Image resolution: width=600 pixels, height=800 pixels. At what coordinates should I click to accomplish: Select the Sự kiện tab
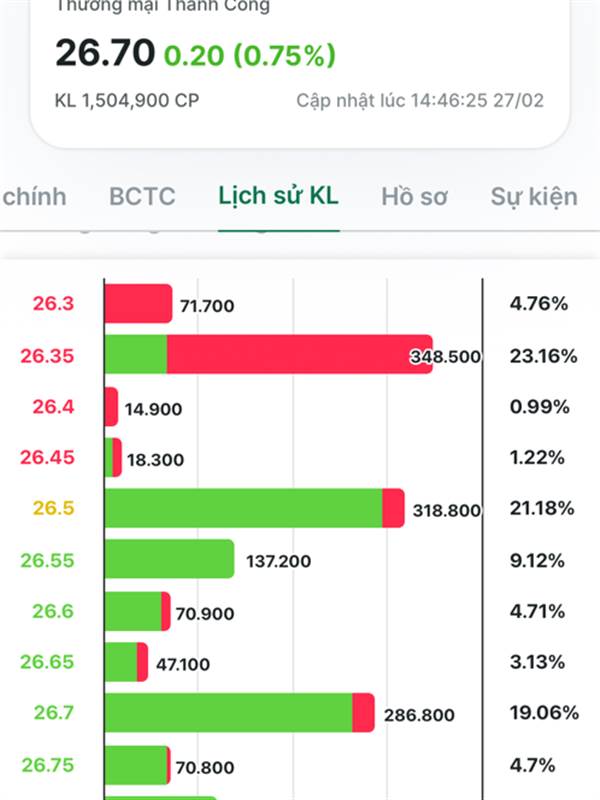pyautogui.click(x=533, y=196)
